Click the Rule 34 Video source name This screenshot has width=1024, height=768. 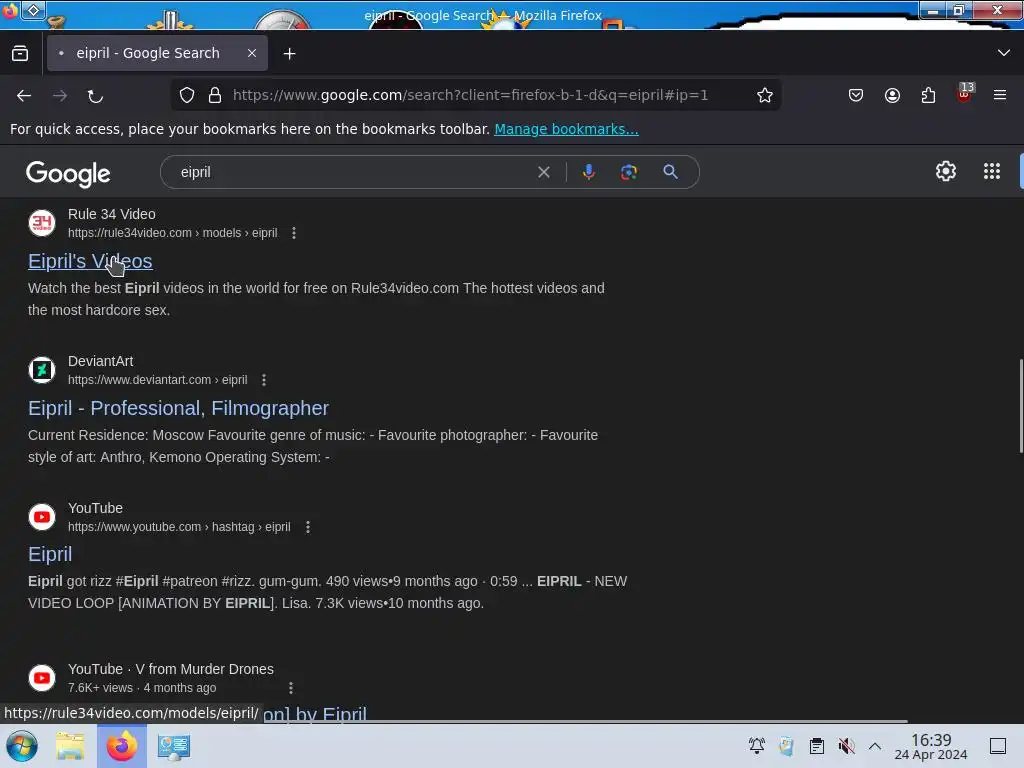click(x=112, y=214)
